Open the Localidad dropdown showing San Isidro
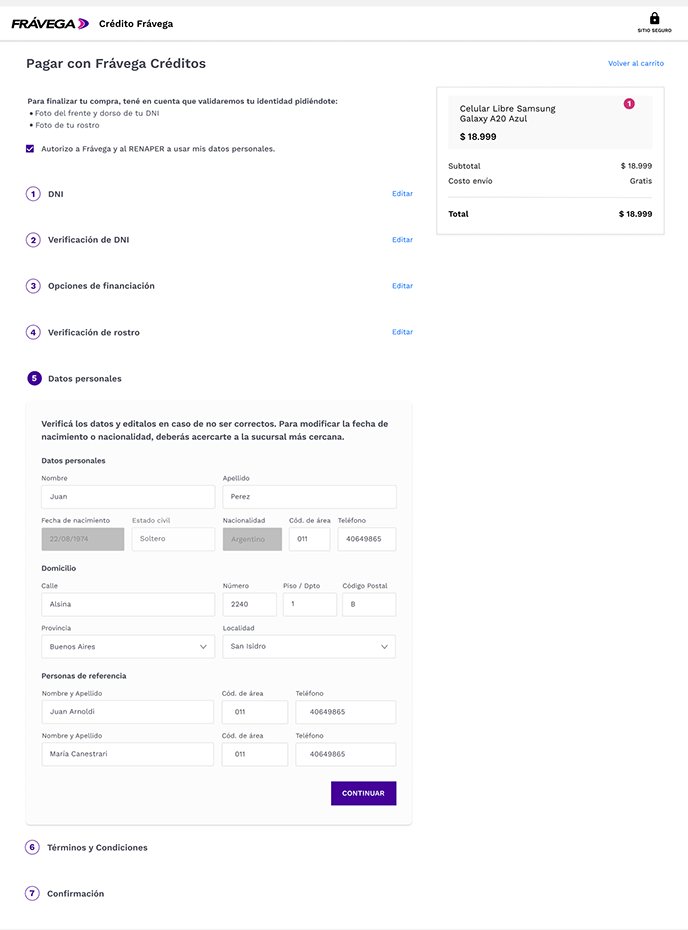 [x=309, y=646]
